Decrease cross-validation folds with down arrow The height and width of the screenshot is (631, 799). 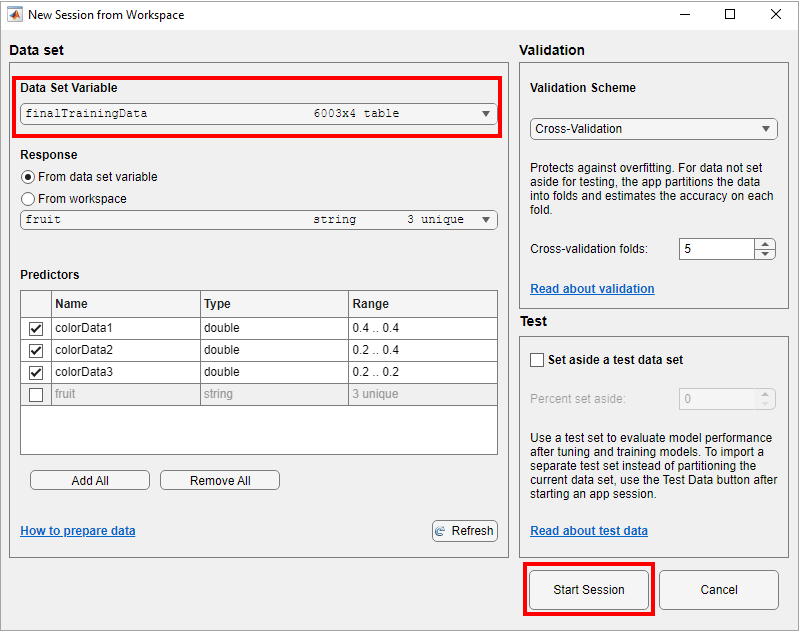tap(765, 254)
